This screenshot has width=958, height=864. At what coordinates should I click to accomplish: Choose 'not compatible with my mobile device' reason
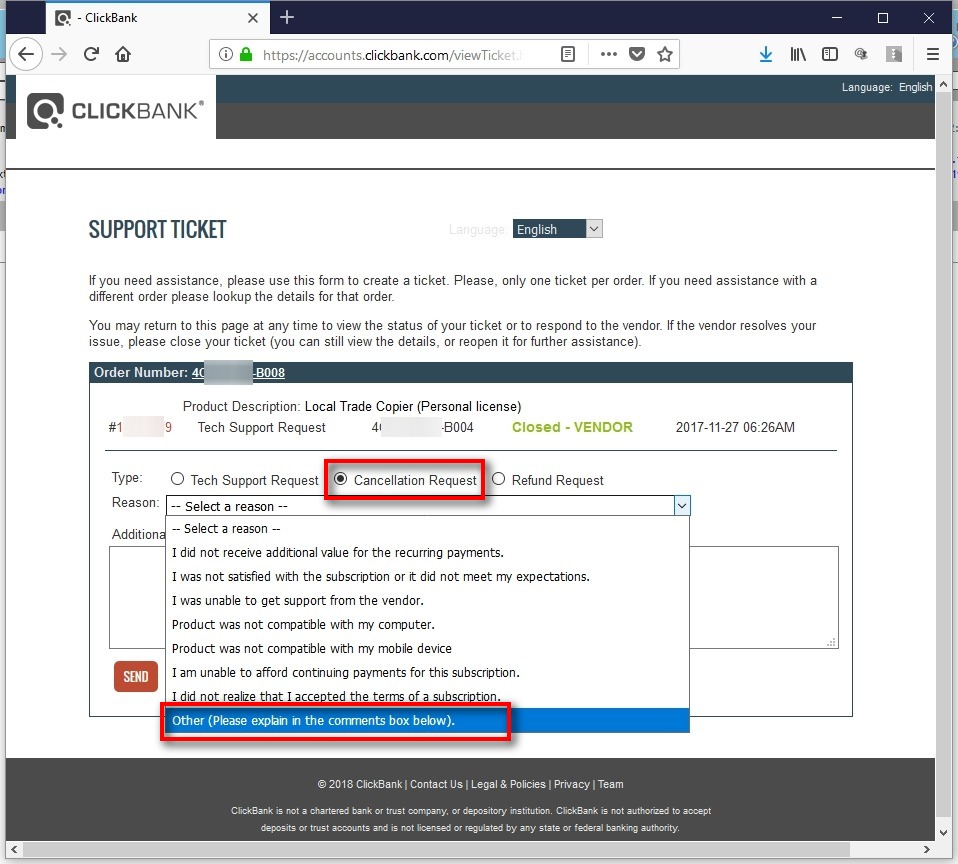427,648
